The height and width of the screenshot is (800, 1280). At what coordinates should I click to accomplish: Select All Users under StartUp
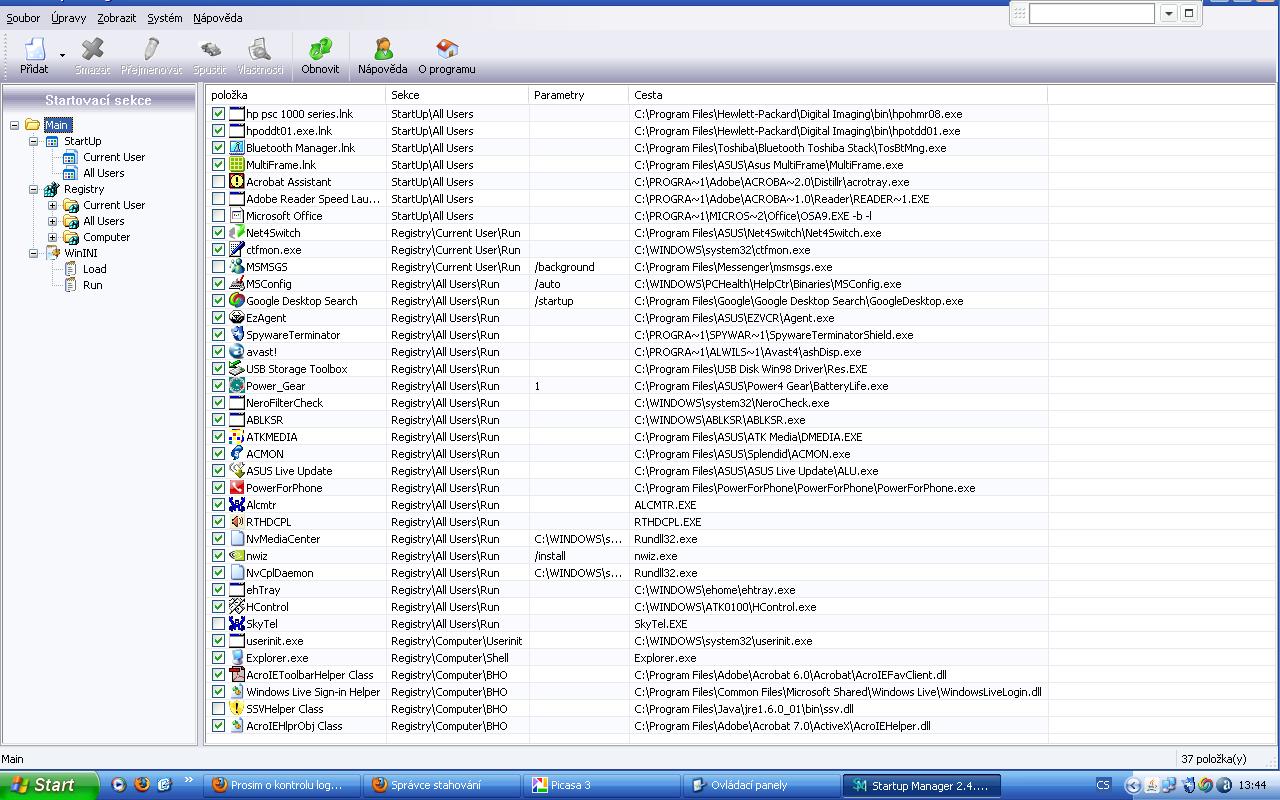pyautogui.click(x=104, y=173)
